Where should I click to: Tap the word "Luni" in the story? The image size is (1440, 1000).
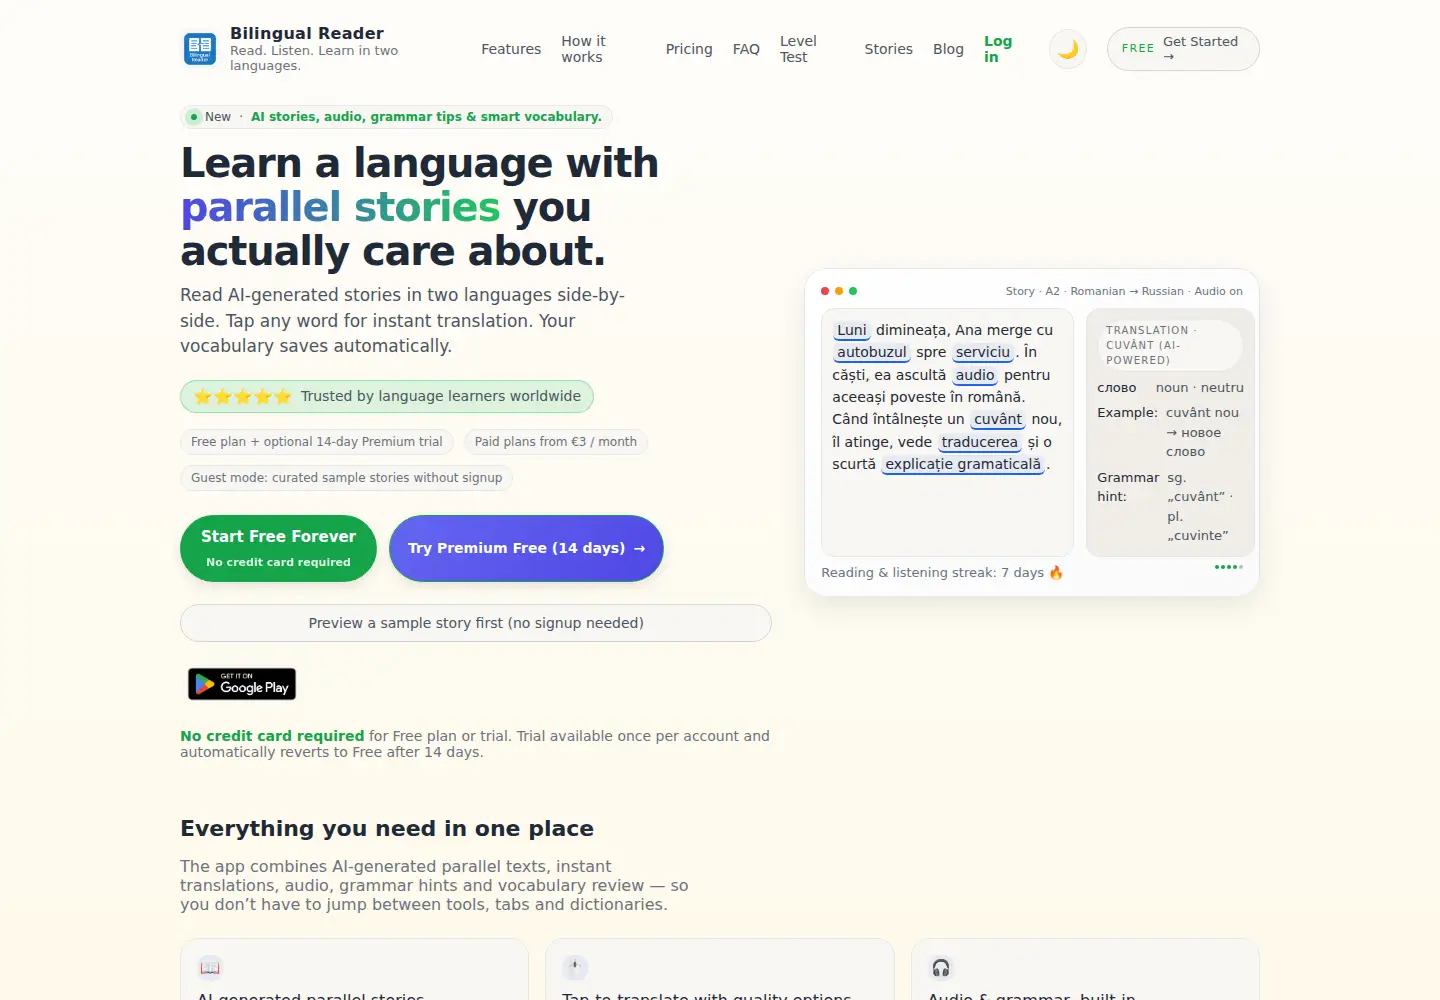[x=852, y=330]
